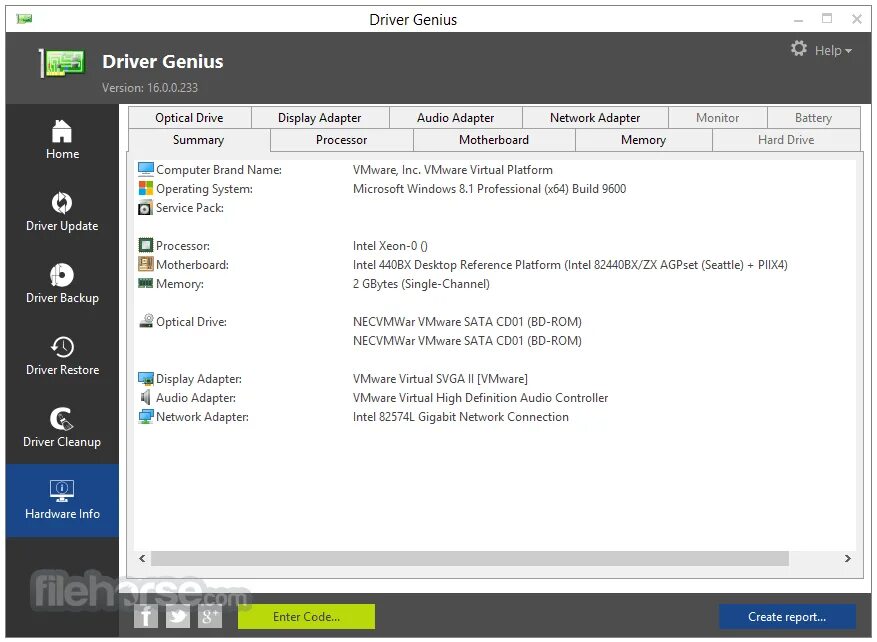Screen dimensions: 877x642
Task: Click the title bar application icon
Action: [24, 20]
